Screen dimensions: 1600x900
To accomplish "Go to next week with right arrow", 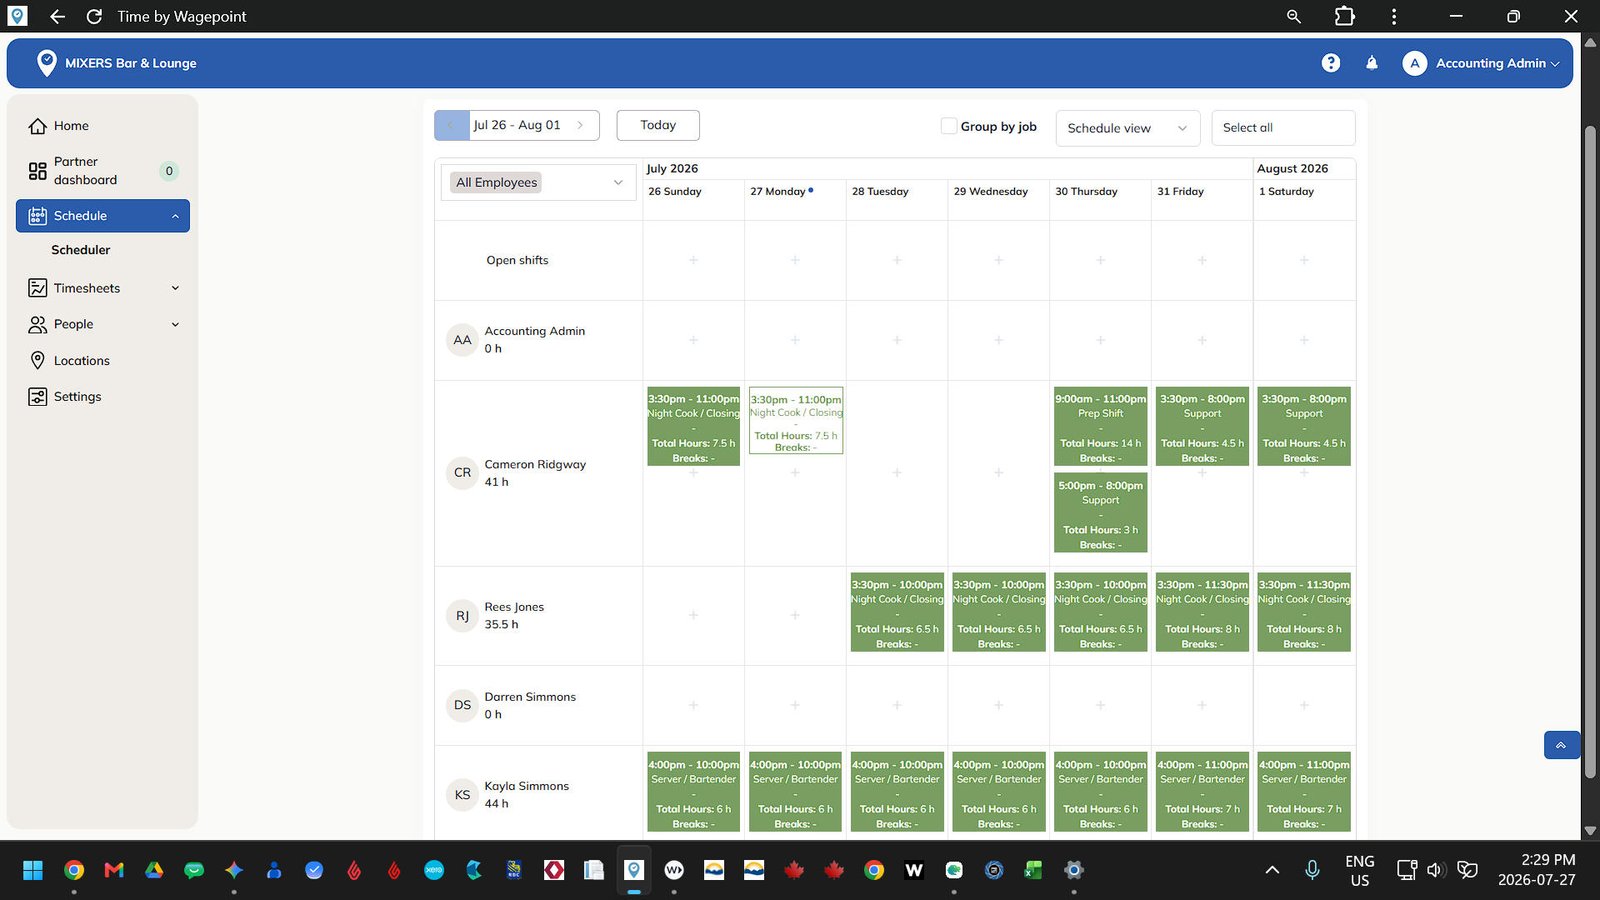I will pyautogui.click(x=580, y=125).
